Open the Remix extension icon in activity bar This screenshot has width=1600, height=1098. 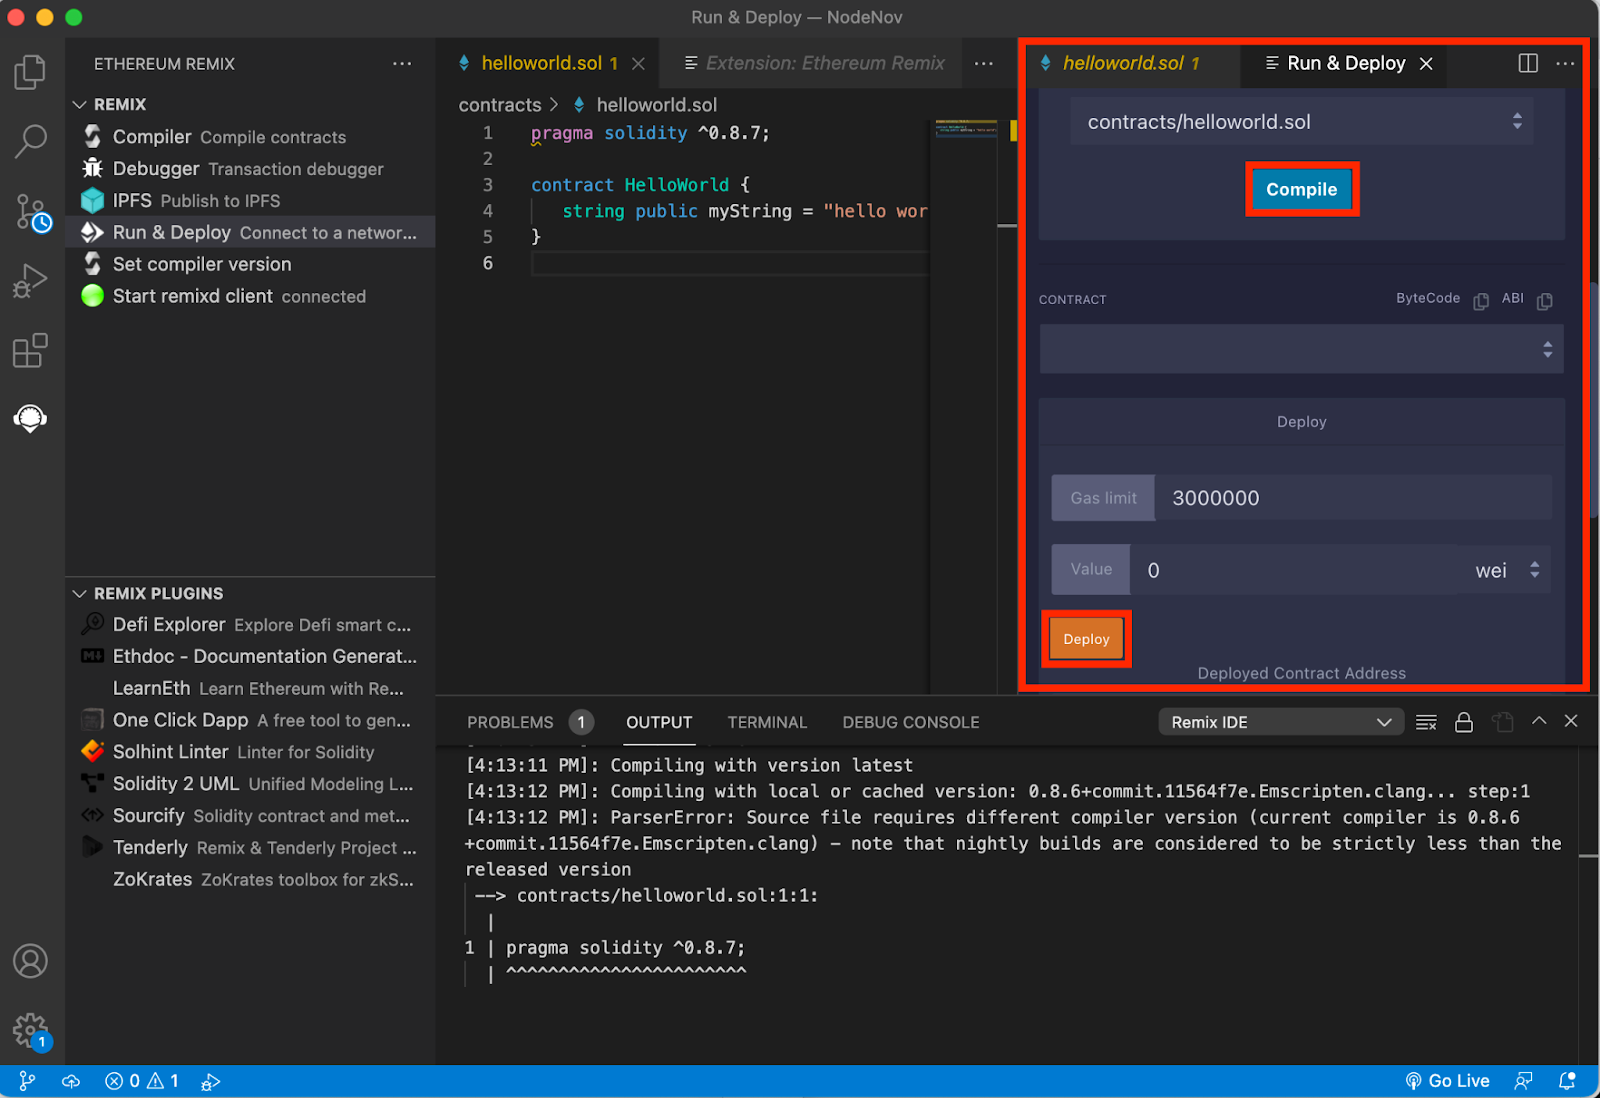coord(30,419)
